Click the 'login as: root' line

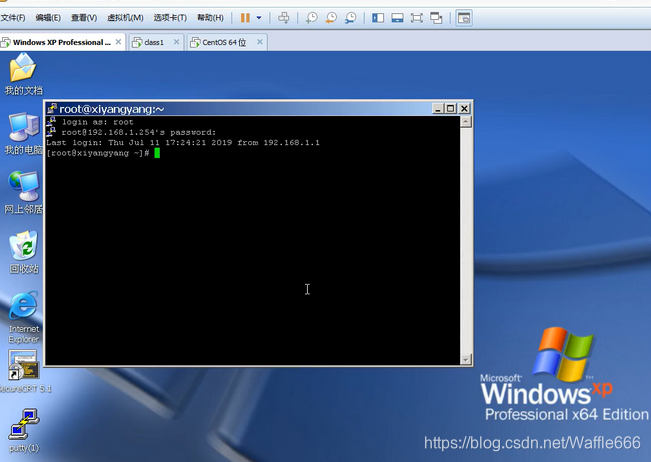[x=98, y=122]
